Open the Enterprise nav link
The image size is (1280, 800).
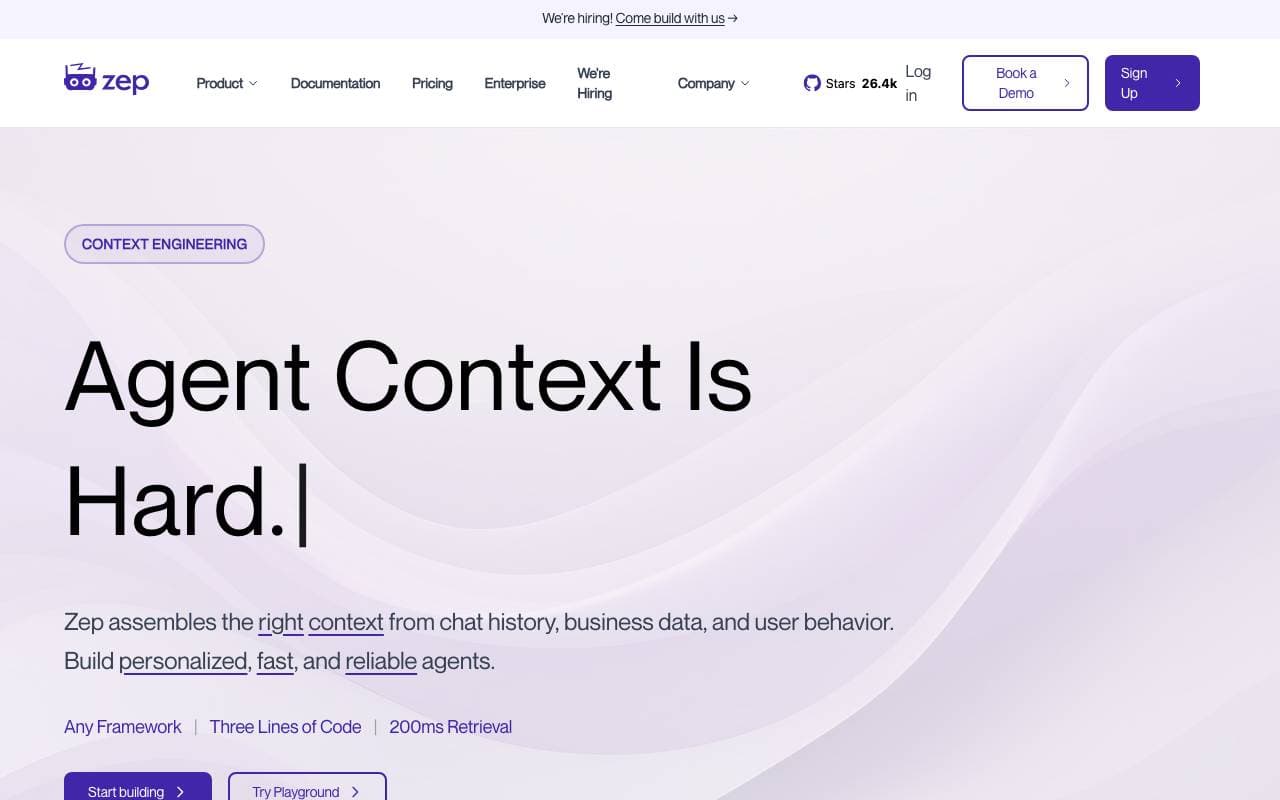click(515, 83)
